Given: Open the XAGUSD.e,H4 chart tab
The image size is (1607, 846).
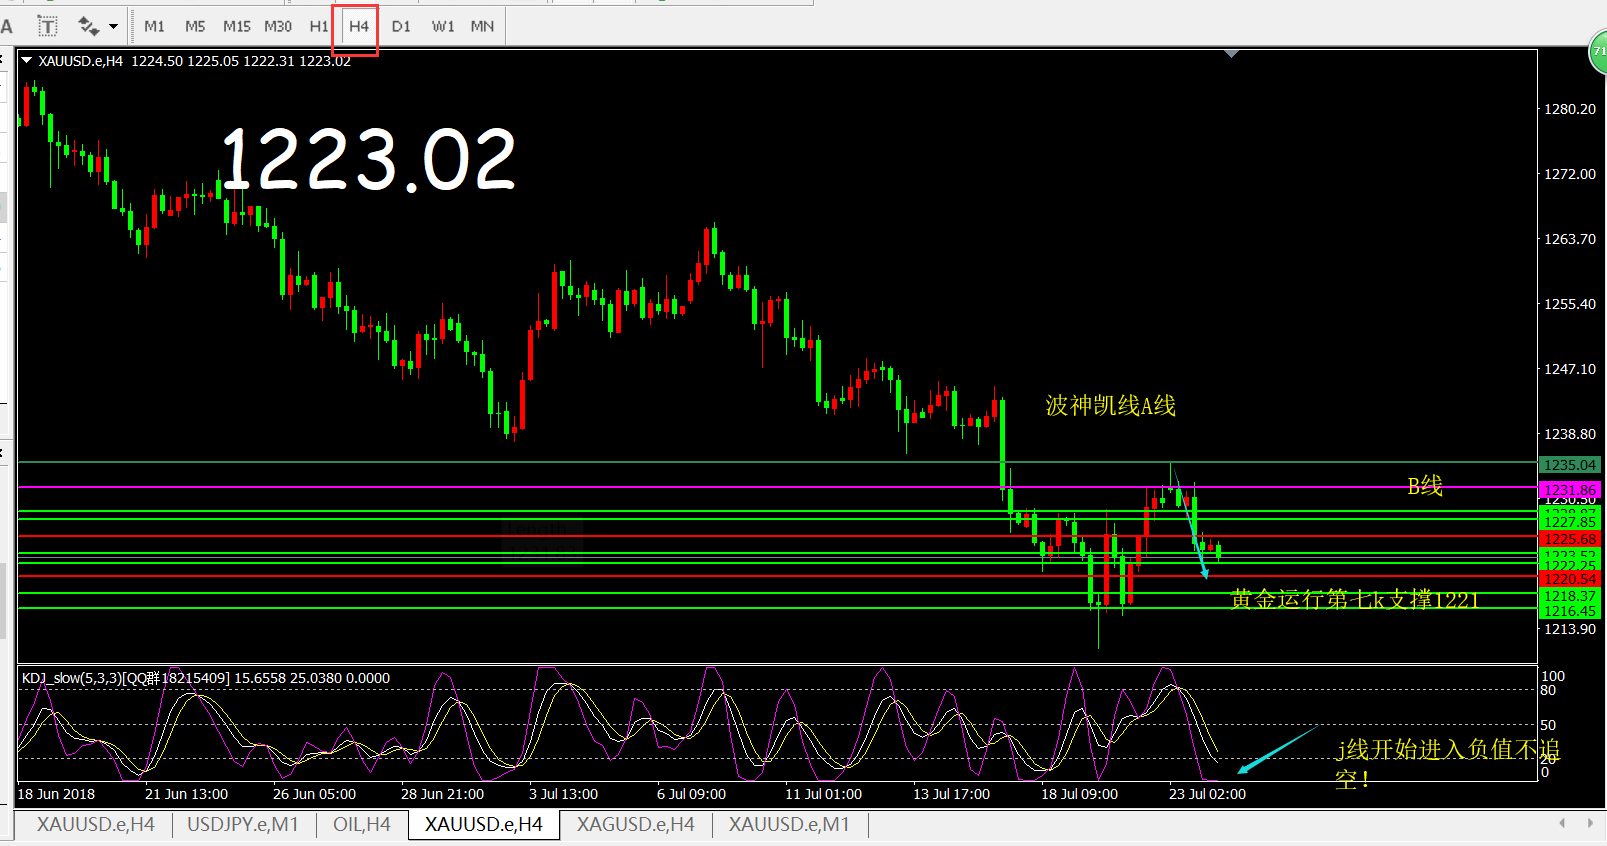Looking at the screenshot, I should click(636, 824).
